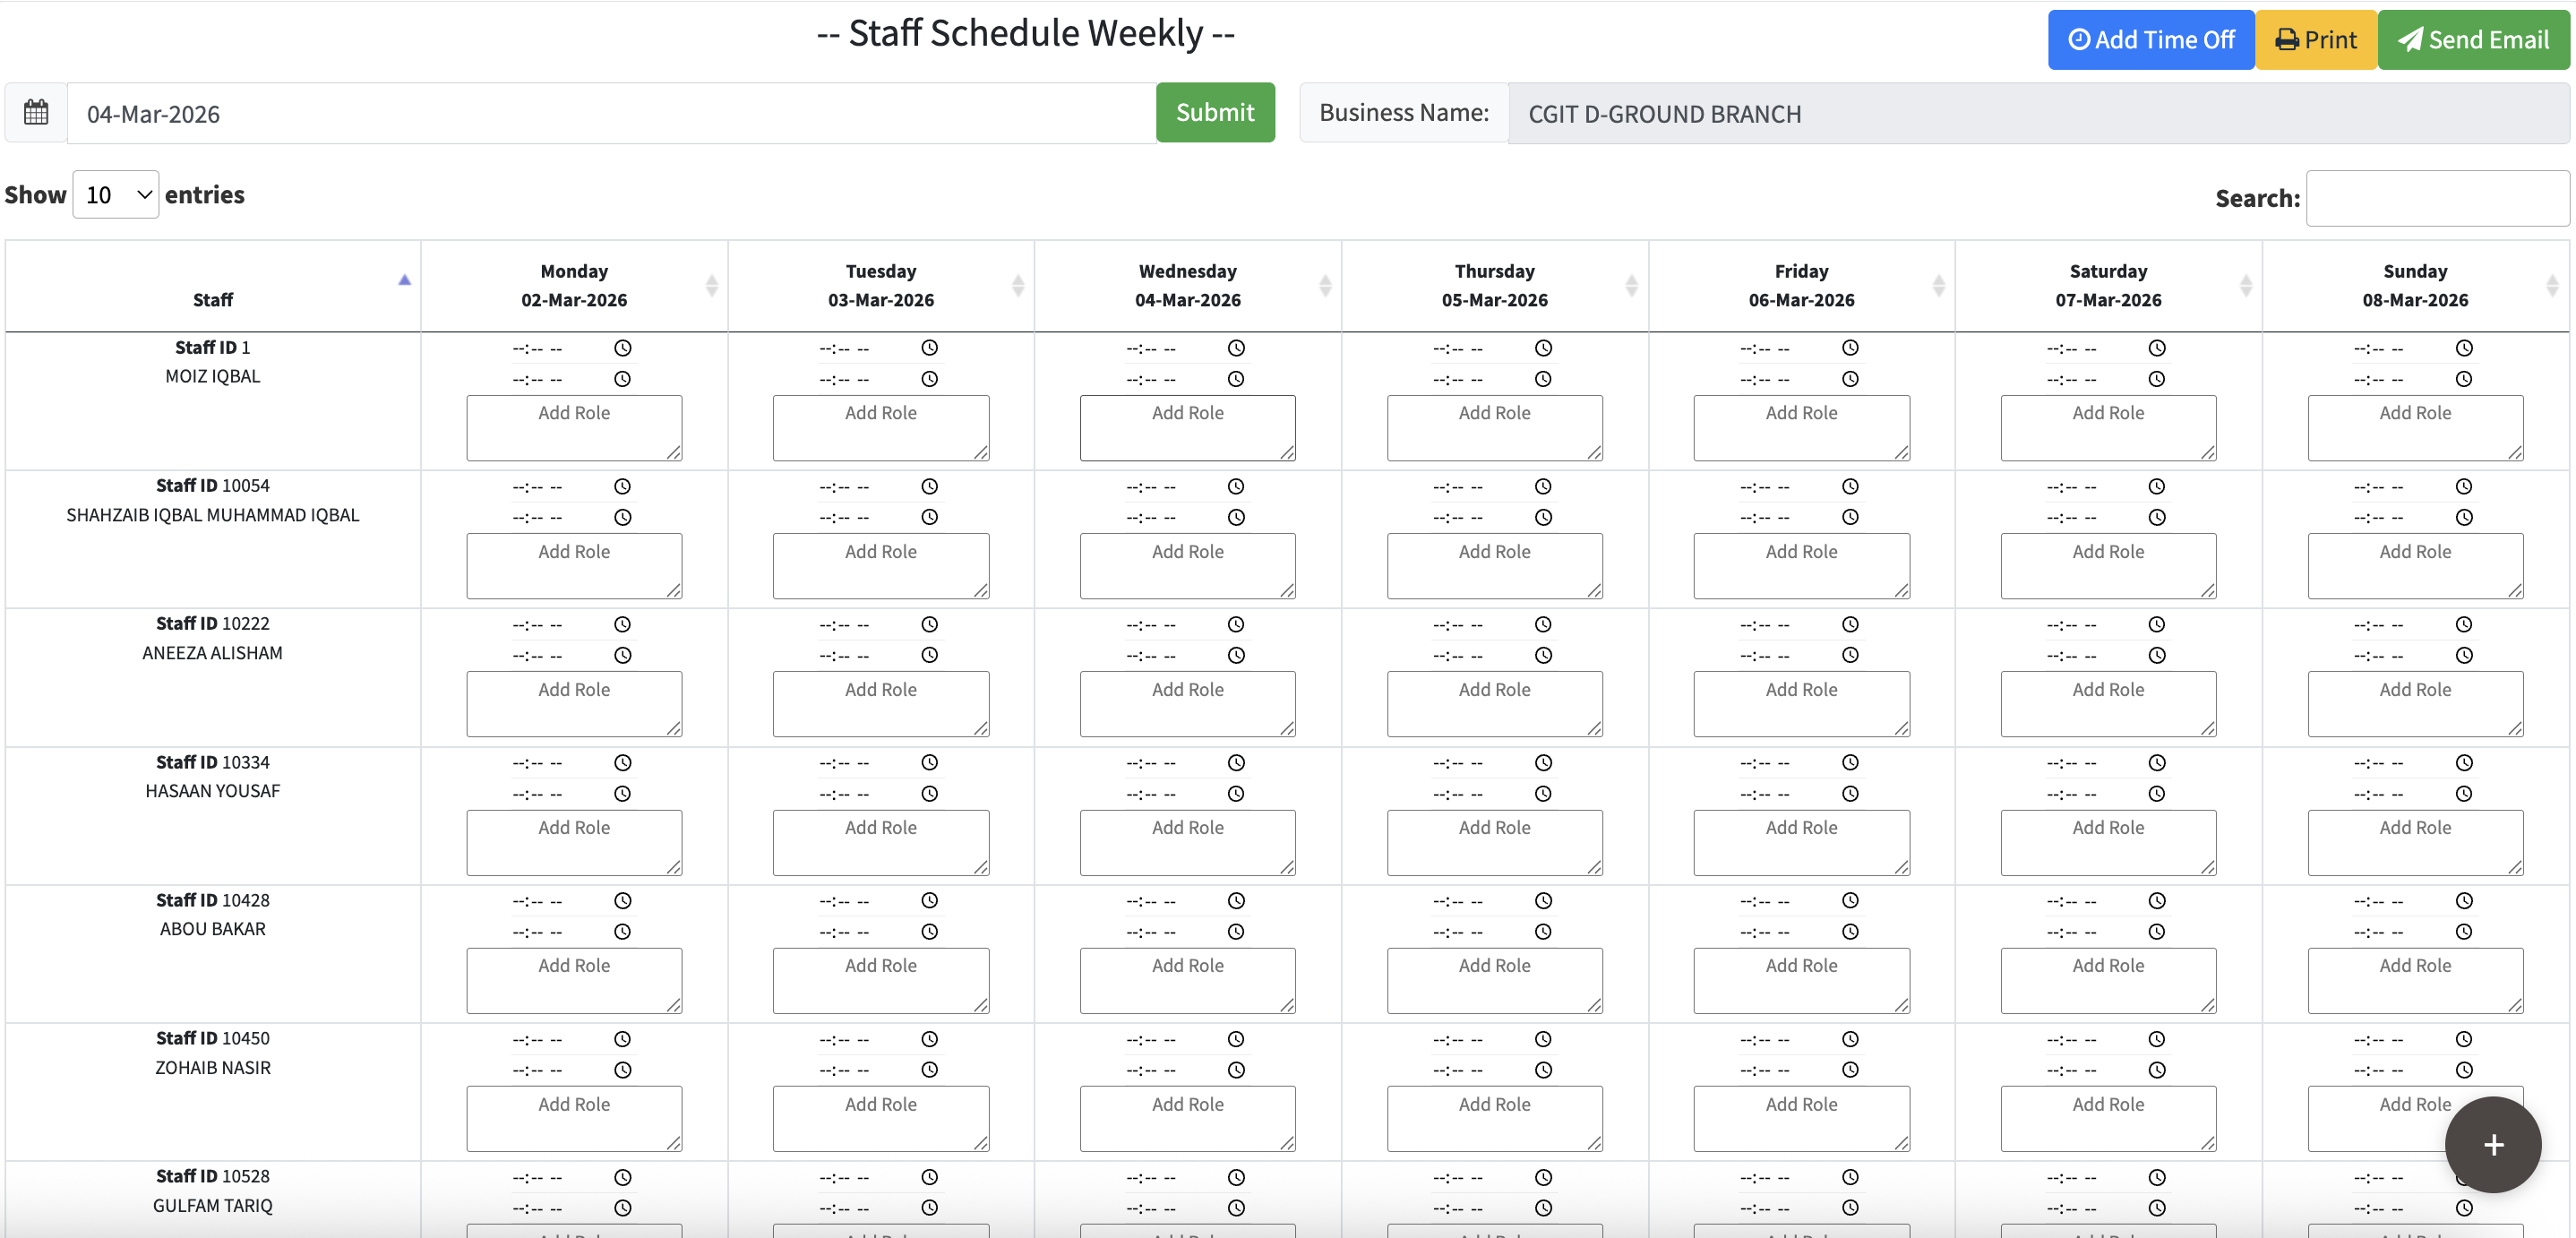Open Saturday start time clock for SHAHZAIB IQBAL

point(2157,486)
